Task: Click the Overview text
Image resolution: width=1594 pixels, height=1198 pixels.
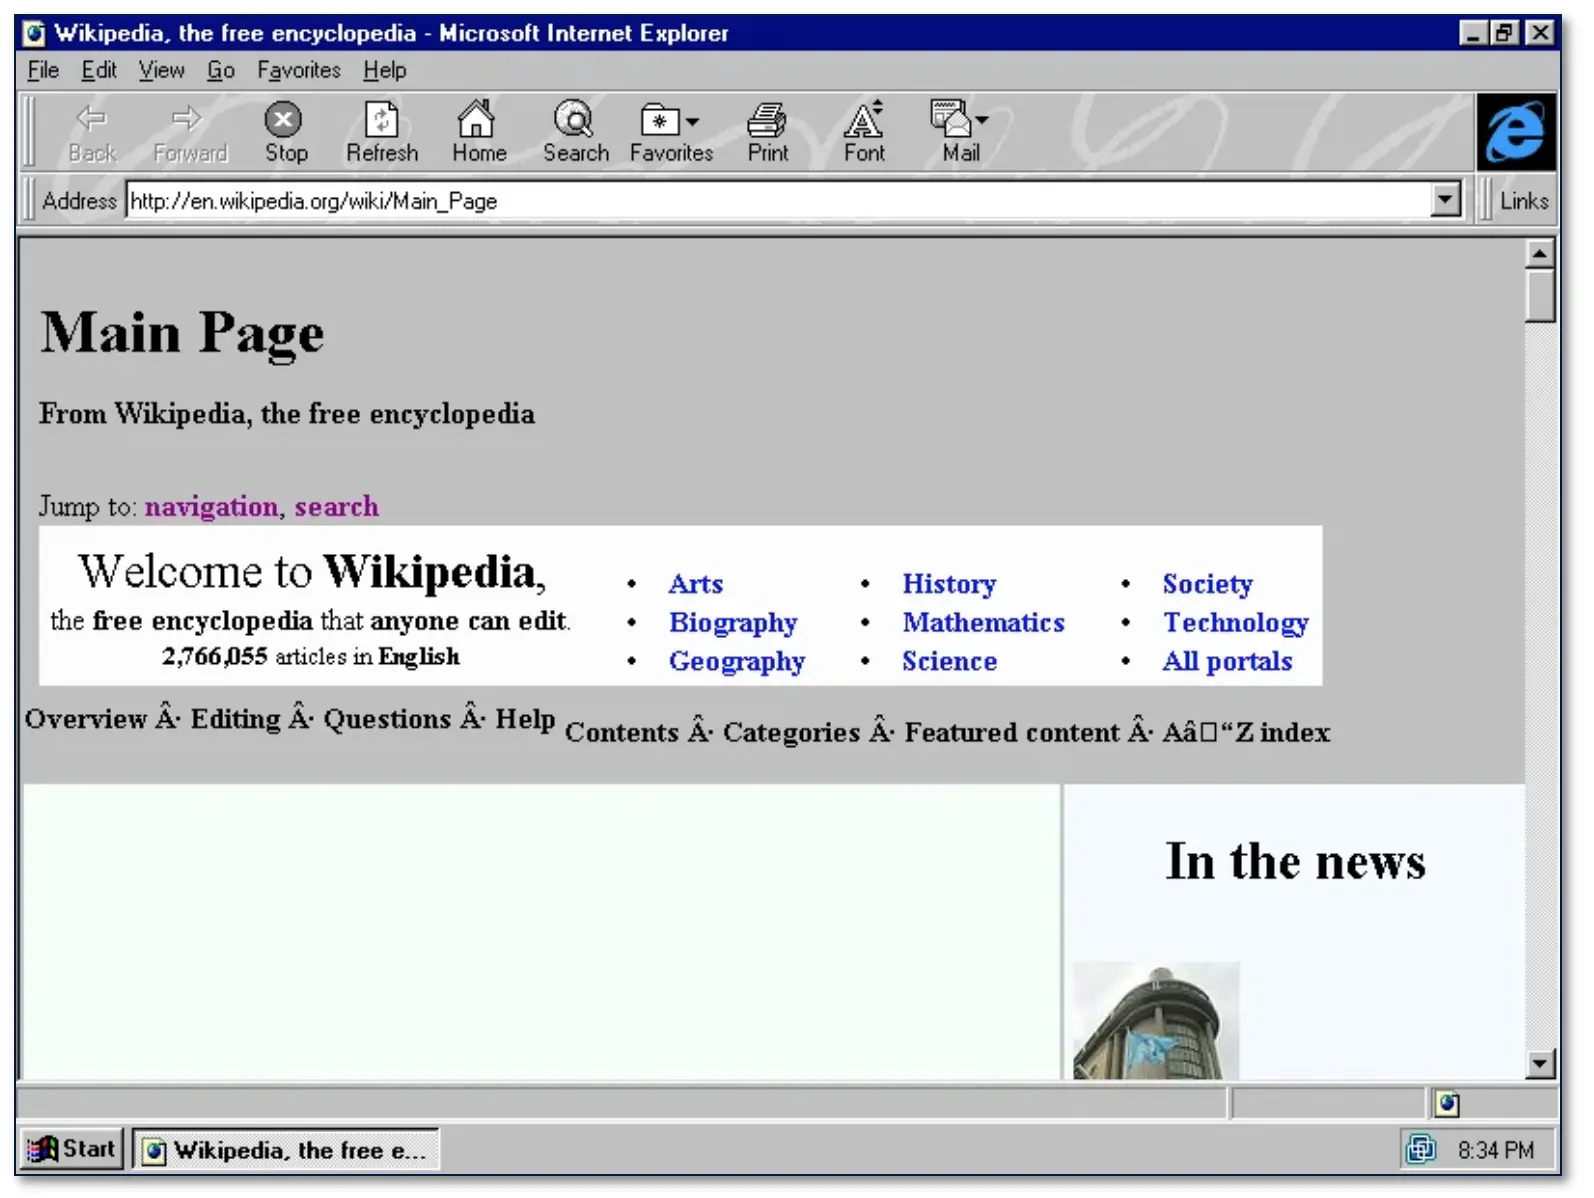Action: click(x=86, y=719)
